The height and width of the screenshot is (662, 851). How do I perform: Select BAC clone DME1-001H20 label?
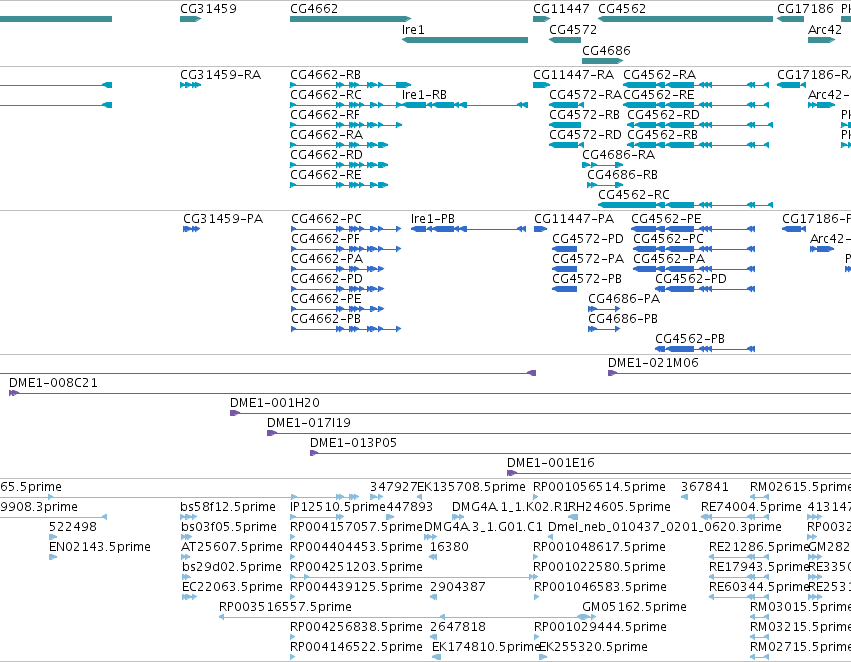tap(275, 403)
